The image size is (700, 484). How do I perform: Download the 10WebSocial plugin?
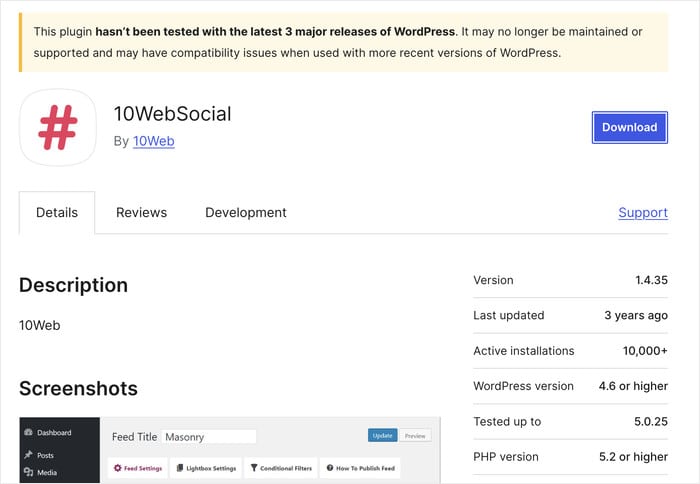tap(629, 127)
